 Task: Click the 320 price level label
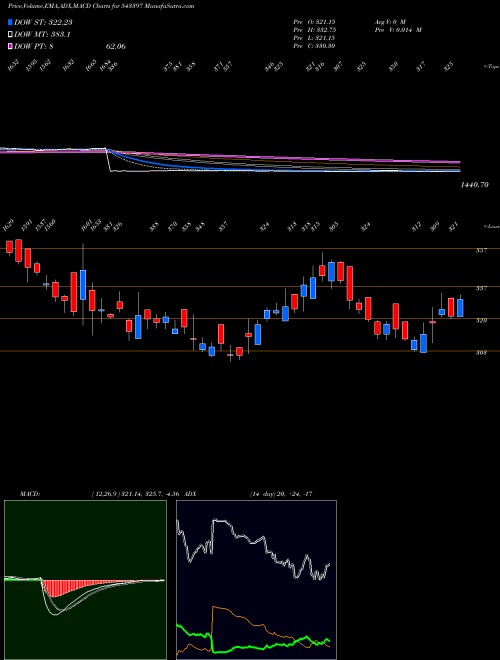pos(481,321)
